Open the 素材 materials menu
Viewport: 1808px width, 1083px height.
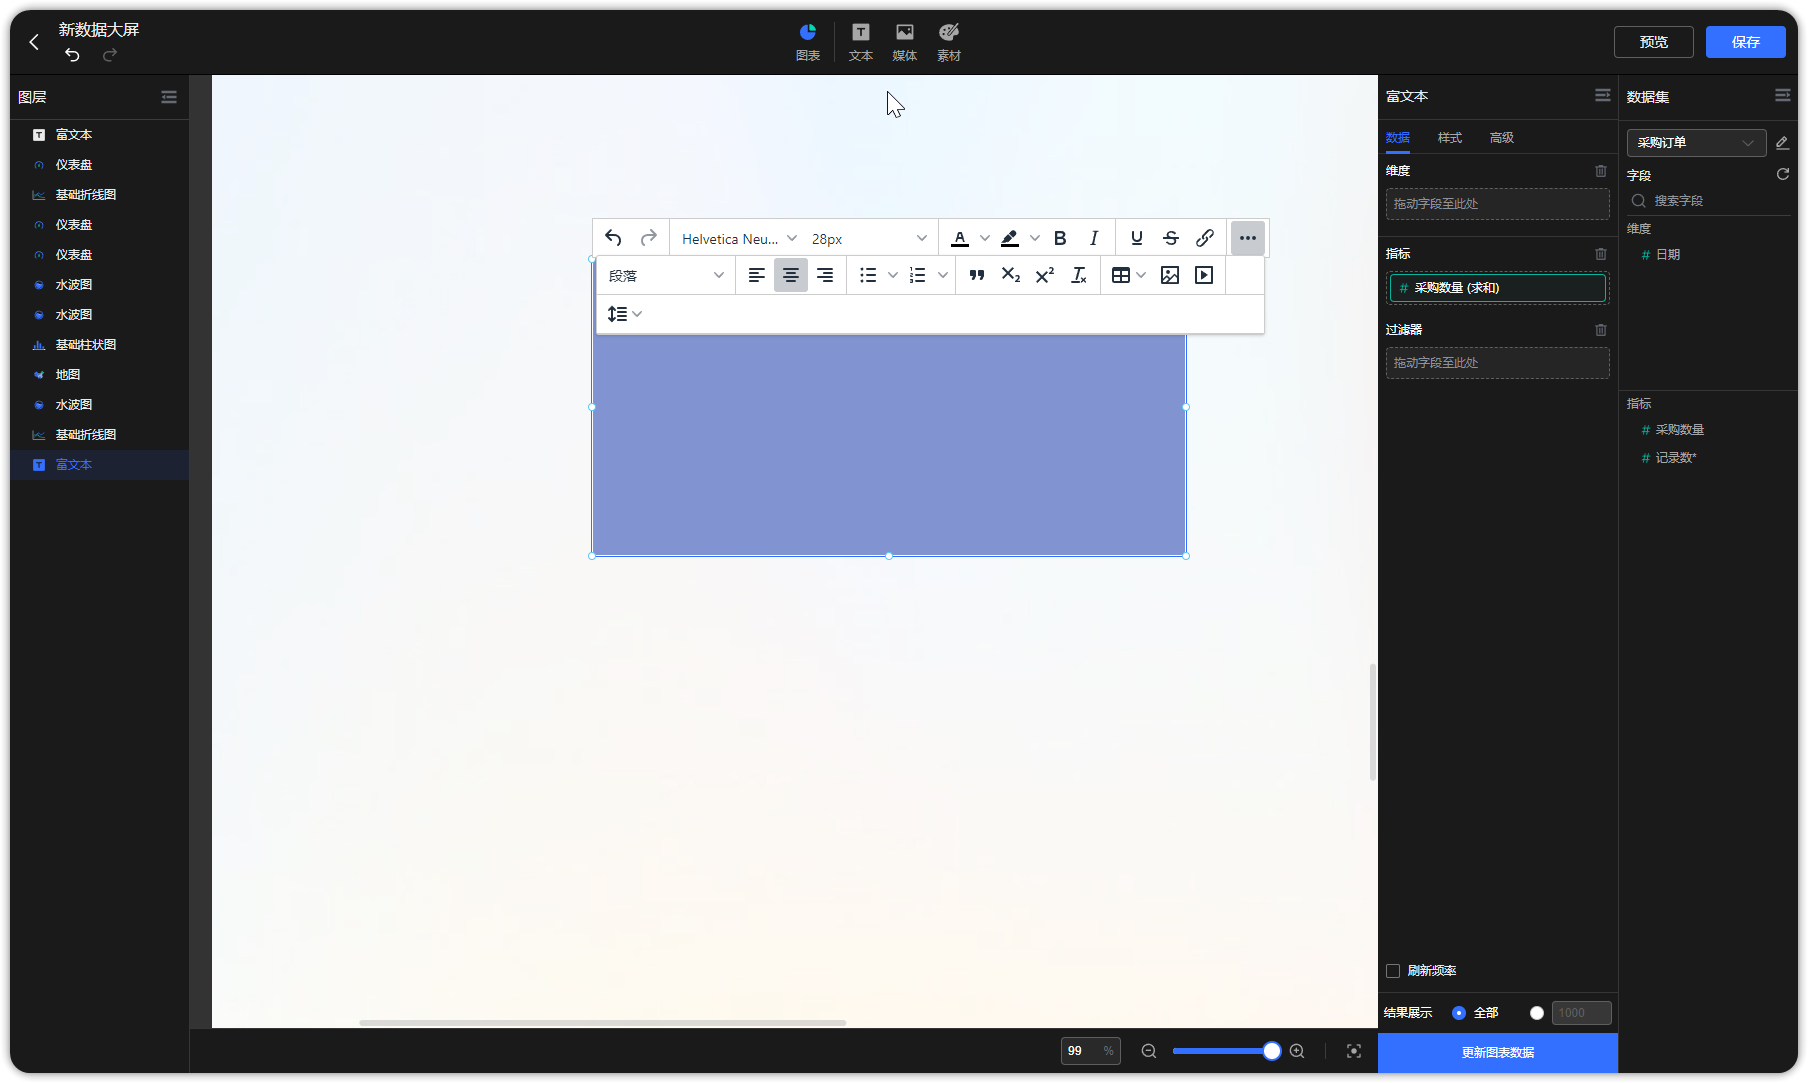[x=949, y=42]
